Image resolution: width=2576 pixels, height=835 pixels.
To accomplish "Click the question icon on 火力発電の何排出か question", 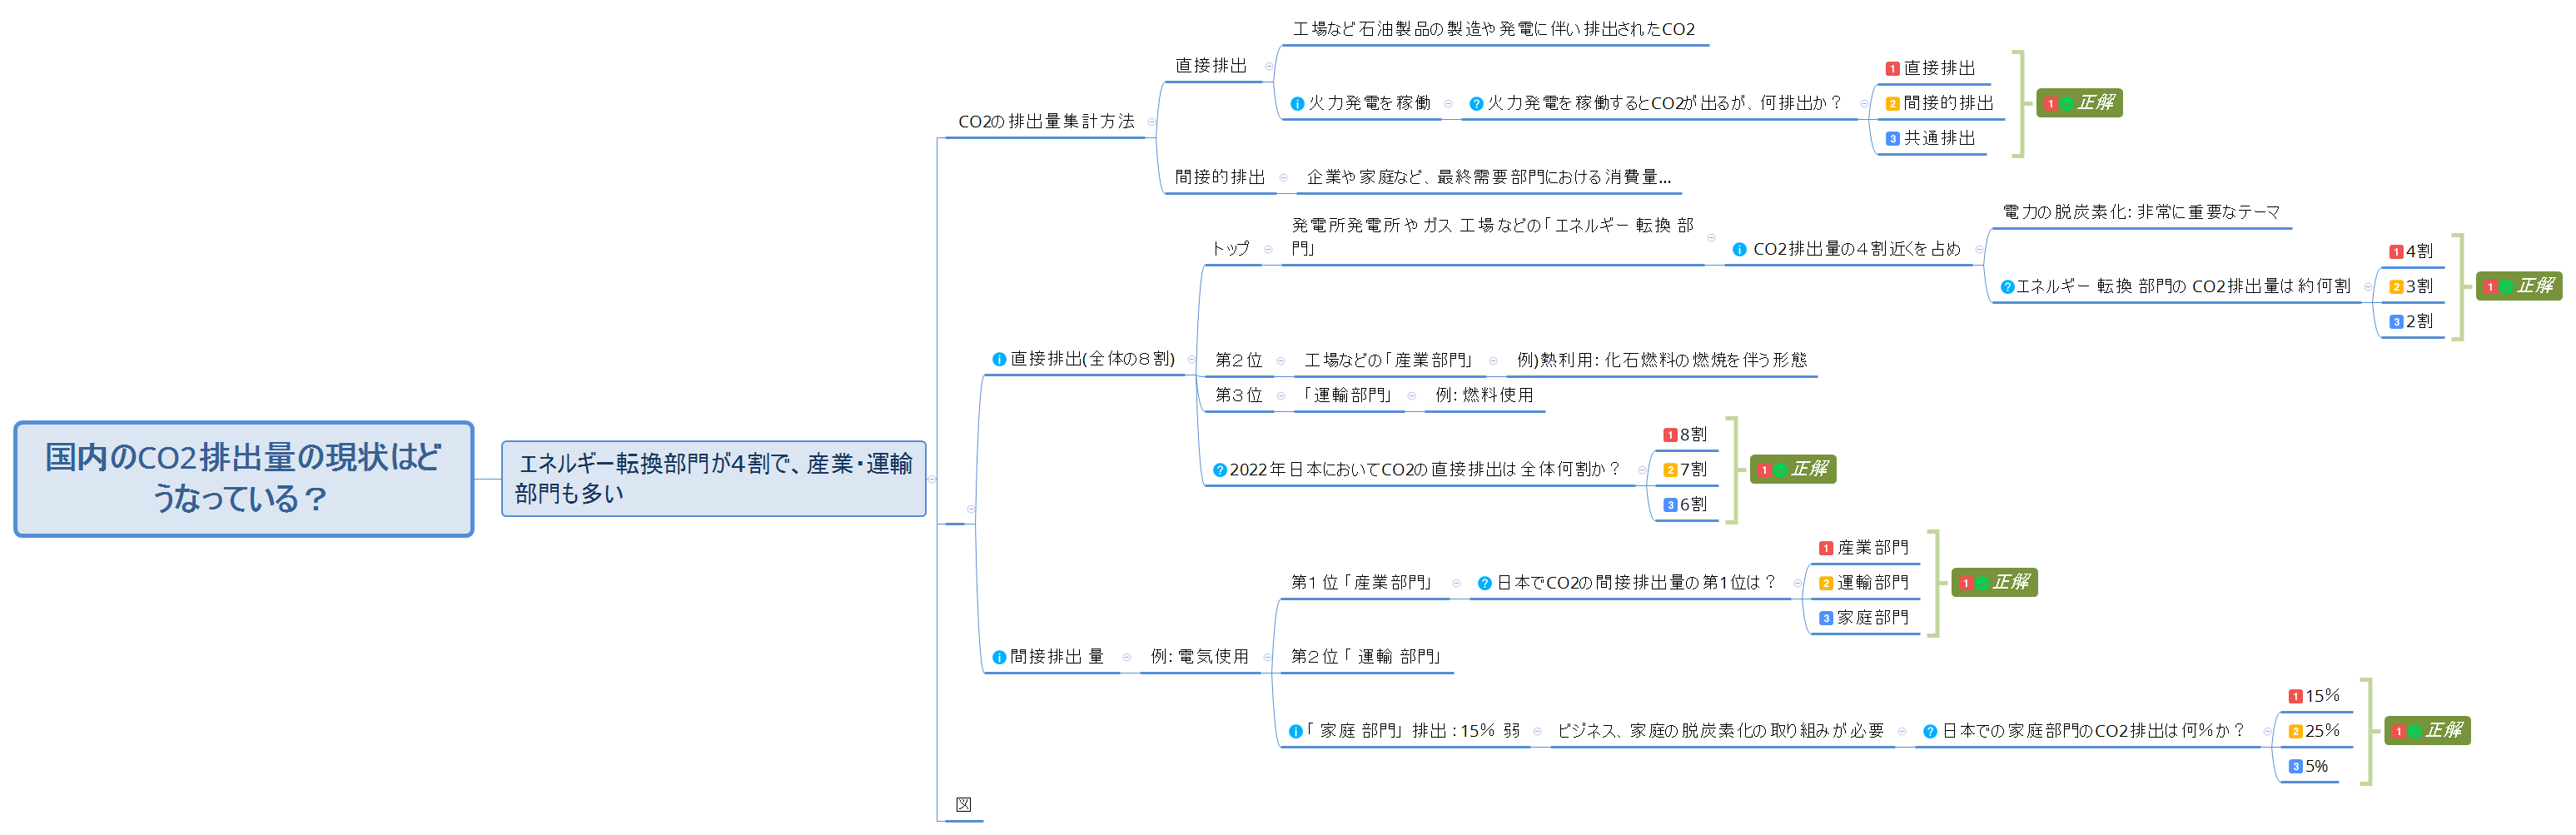I will tap(1476, 103).
